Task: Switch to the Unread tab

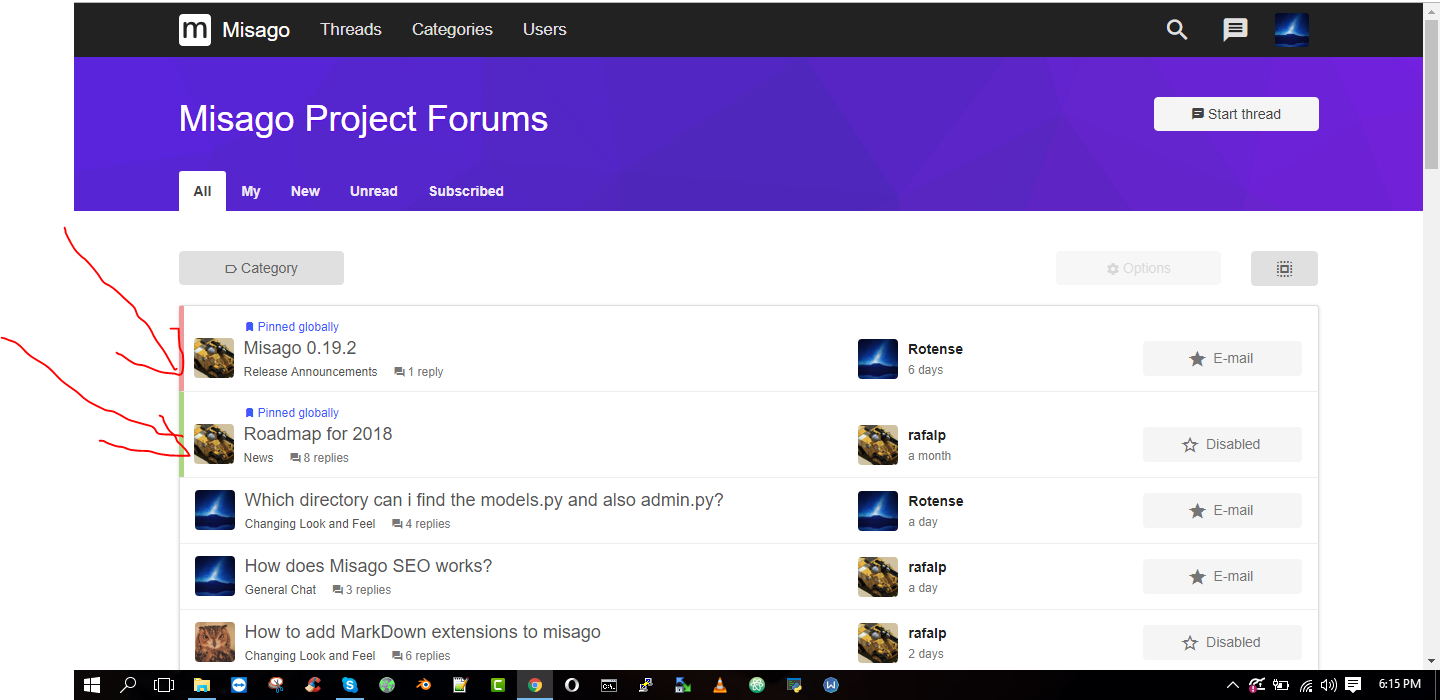Action: [x=373, y=191]
